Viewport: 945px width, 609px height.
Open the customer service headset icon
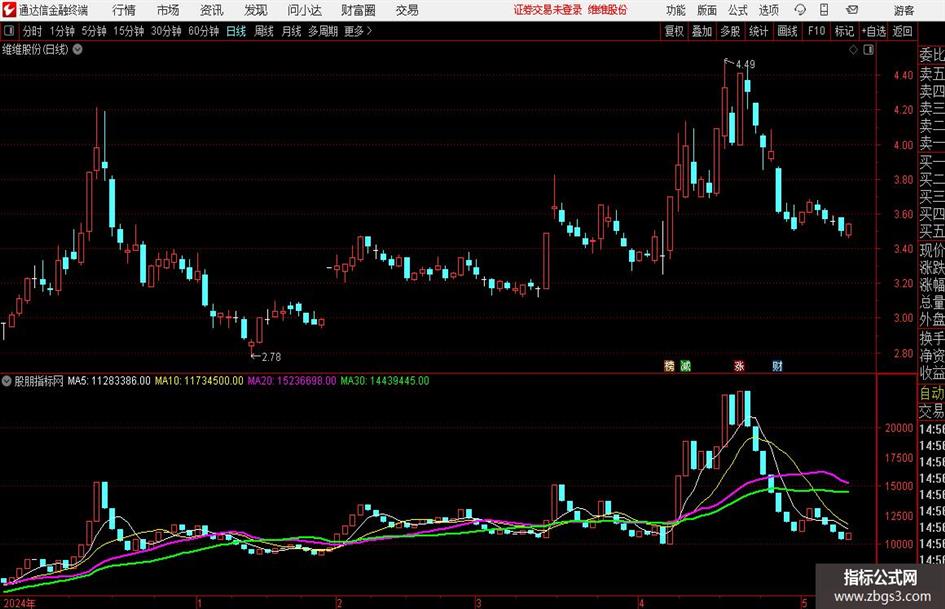pos(800,10)
